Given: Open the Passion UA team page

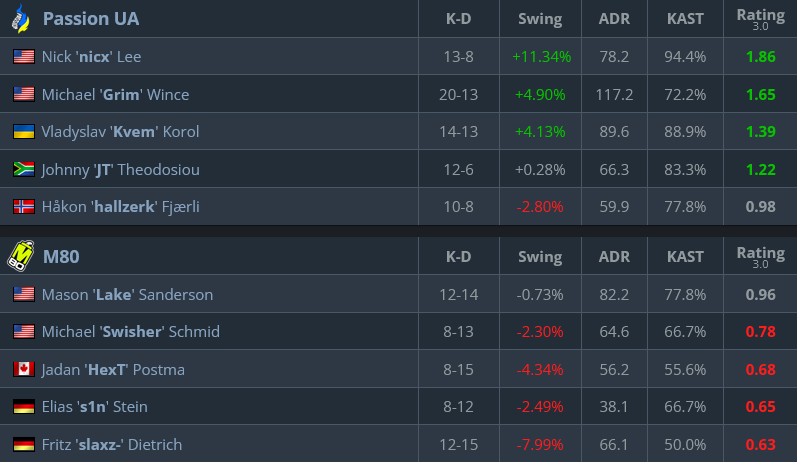Looking at the screenshot, I should [x=91, y=19].
